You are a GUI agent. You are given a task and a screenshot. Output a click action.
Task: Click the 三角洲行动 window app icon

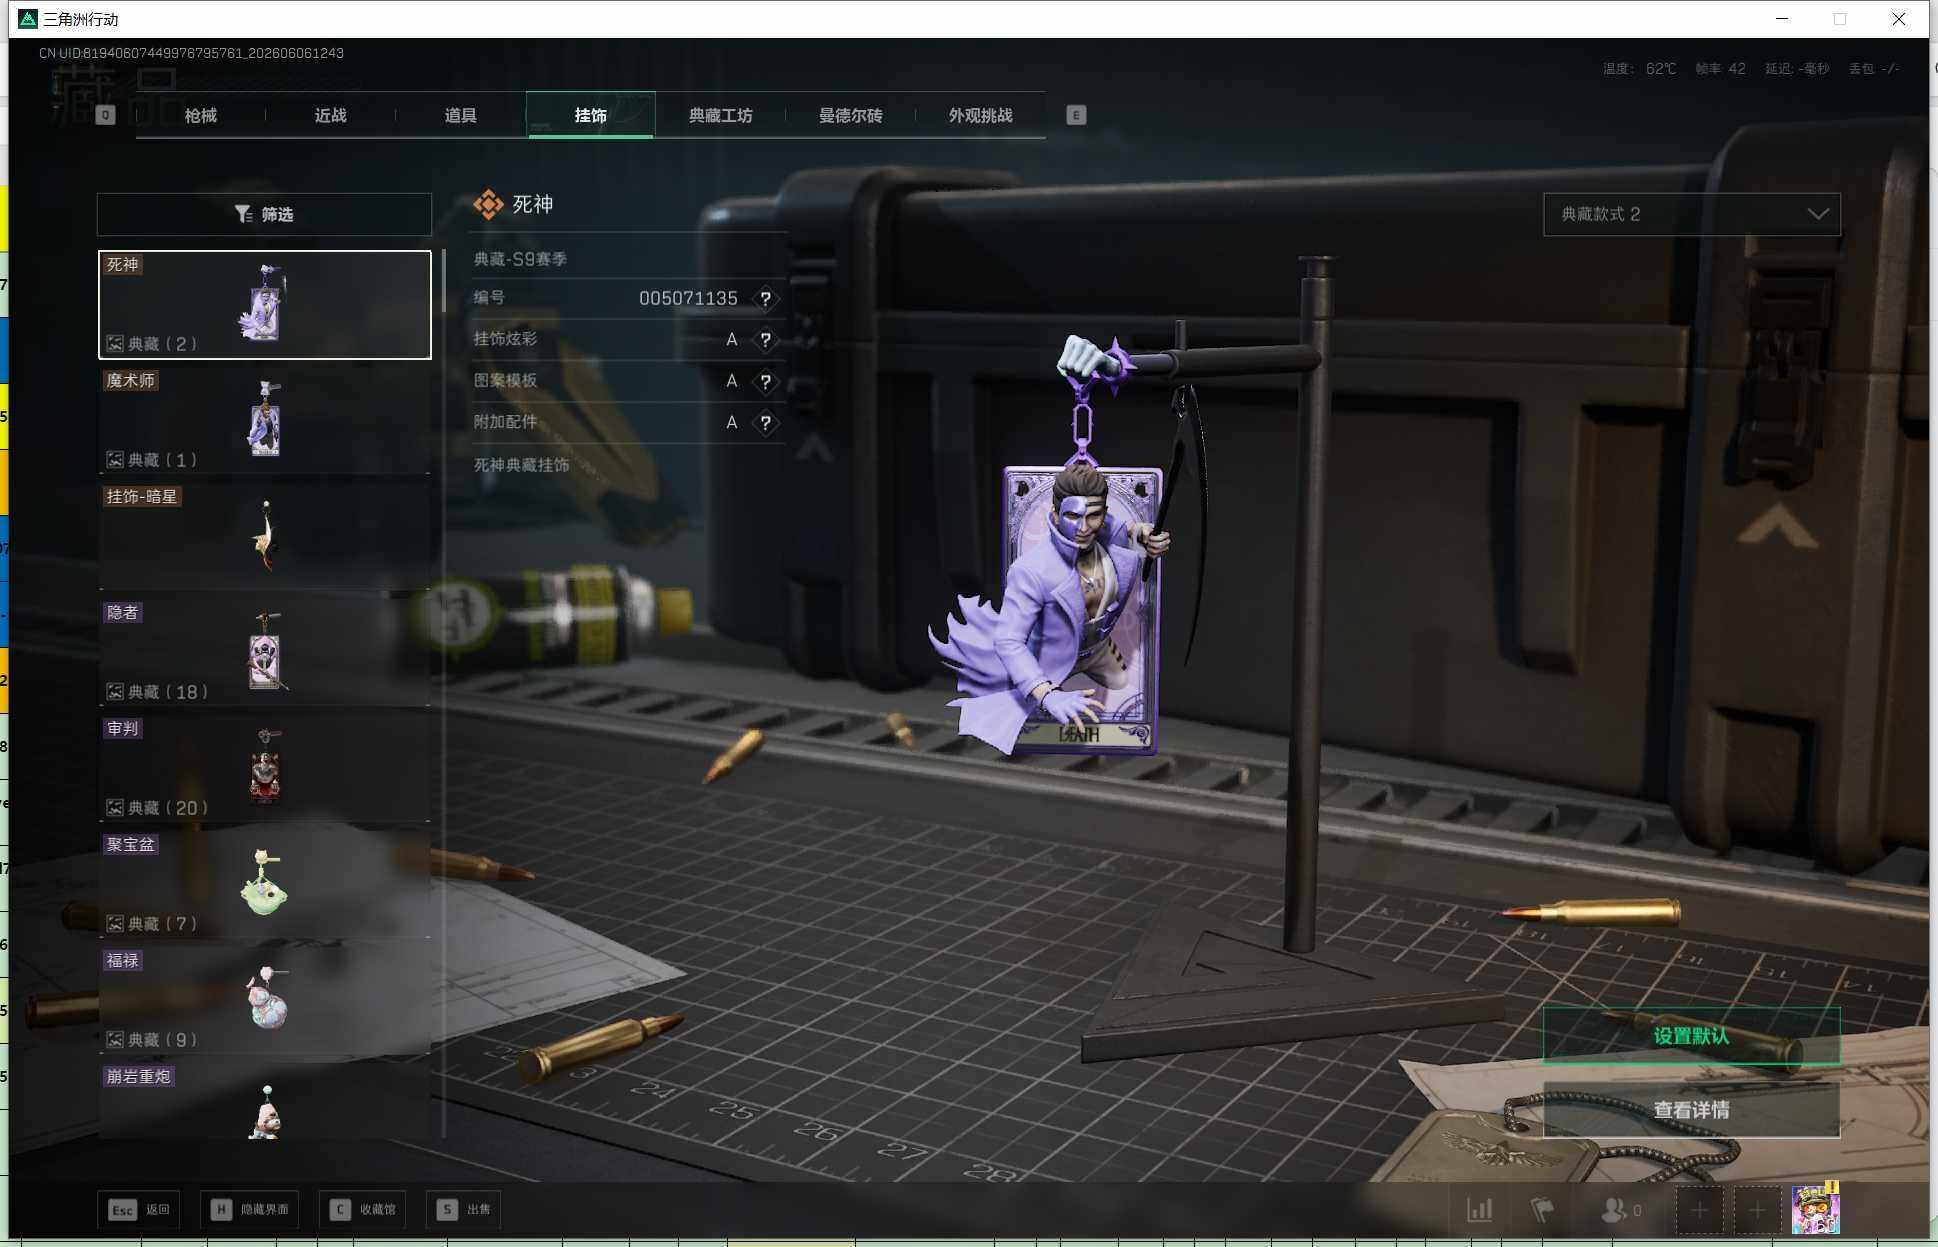tap(28, 19)
